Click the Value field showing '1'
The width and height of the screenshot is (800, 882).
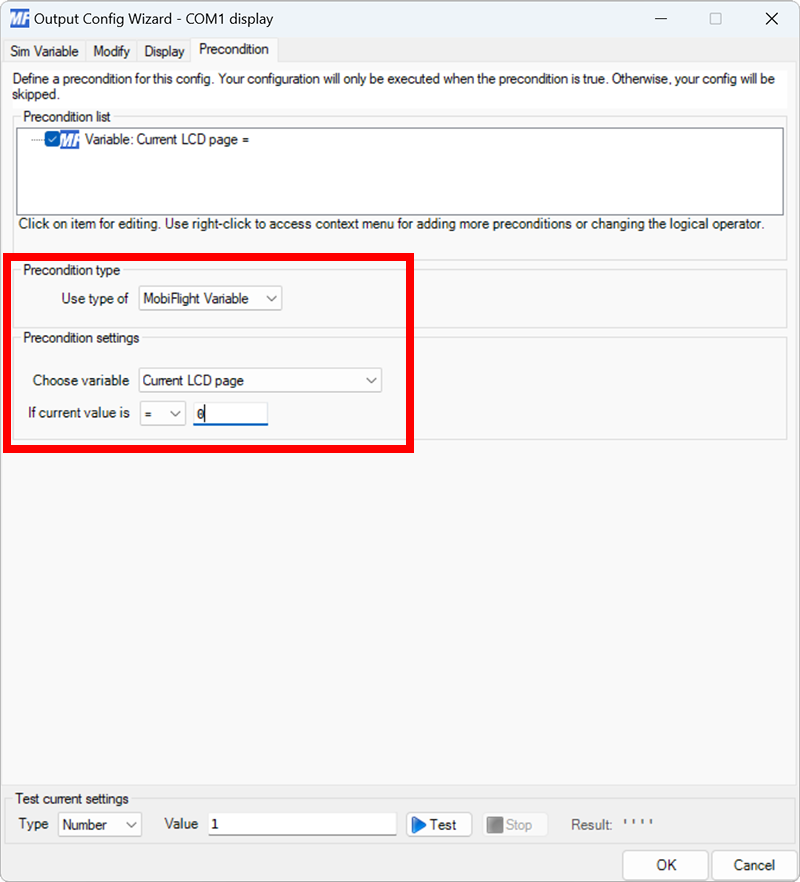pyautogui.click(x=300, y=823)
